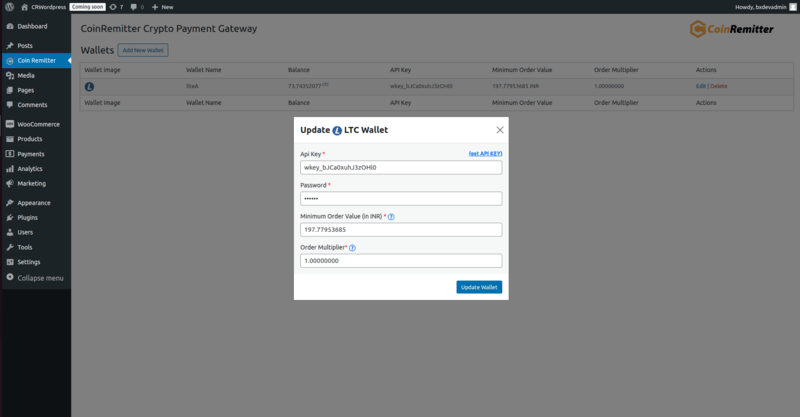The width and height of the screenshot is (800, 417).
Task: Click the 197.77953685 INR table cell
Action: point(515,86)
